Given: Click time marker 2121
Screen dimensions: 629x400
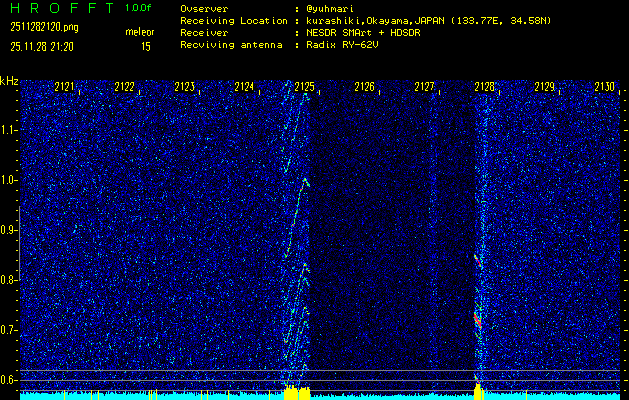Looking at the screenshot, I should pos(64,87).
